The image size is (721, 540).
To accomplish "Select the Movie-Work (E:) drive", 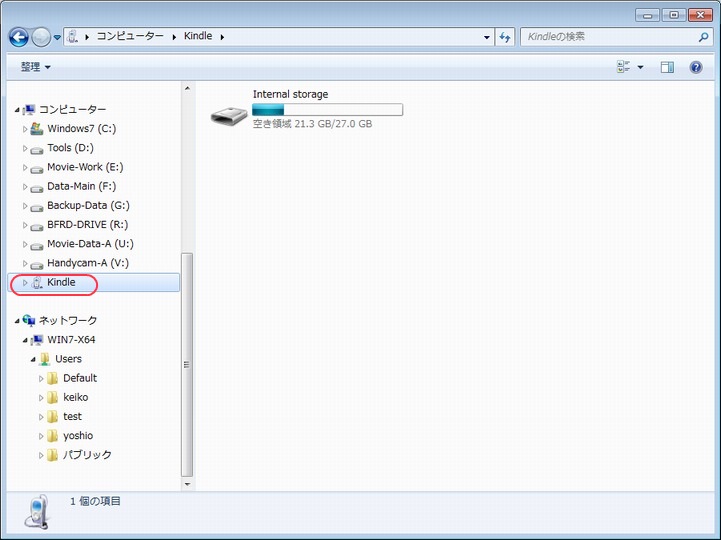I will coord(85,167).
